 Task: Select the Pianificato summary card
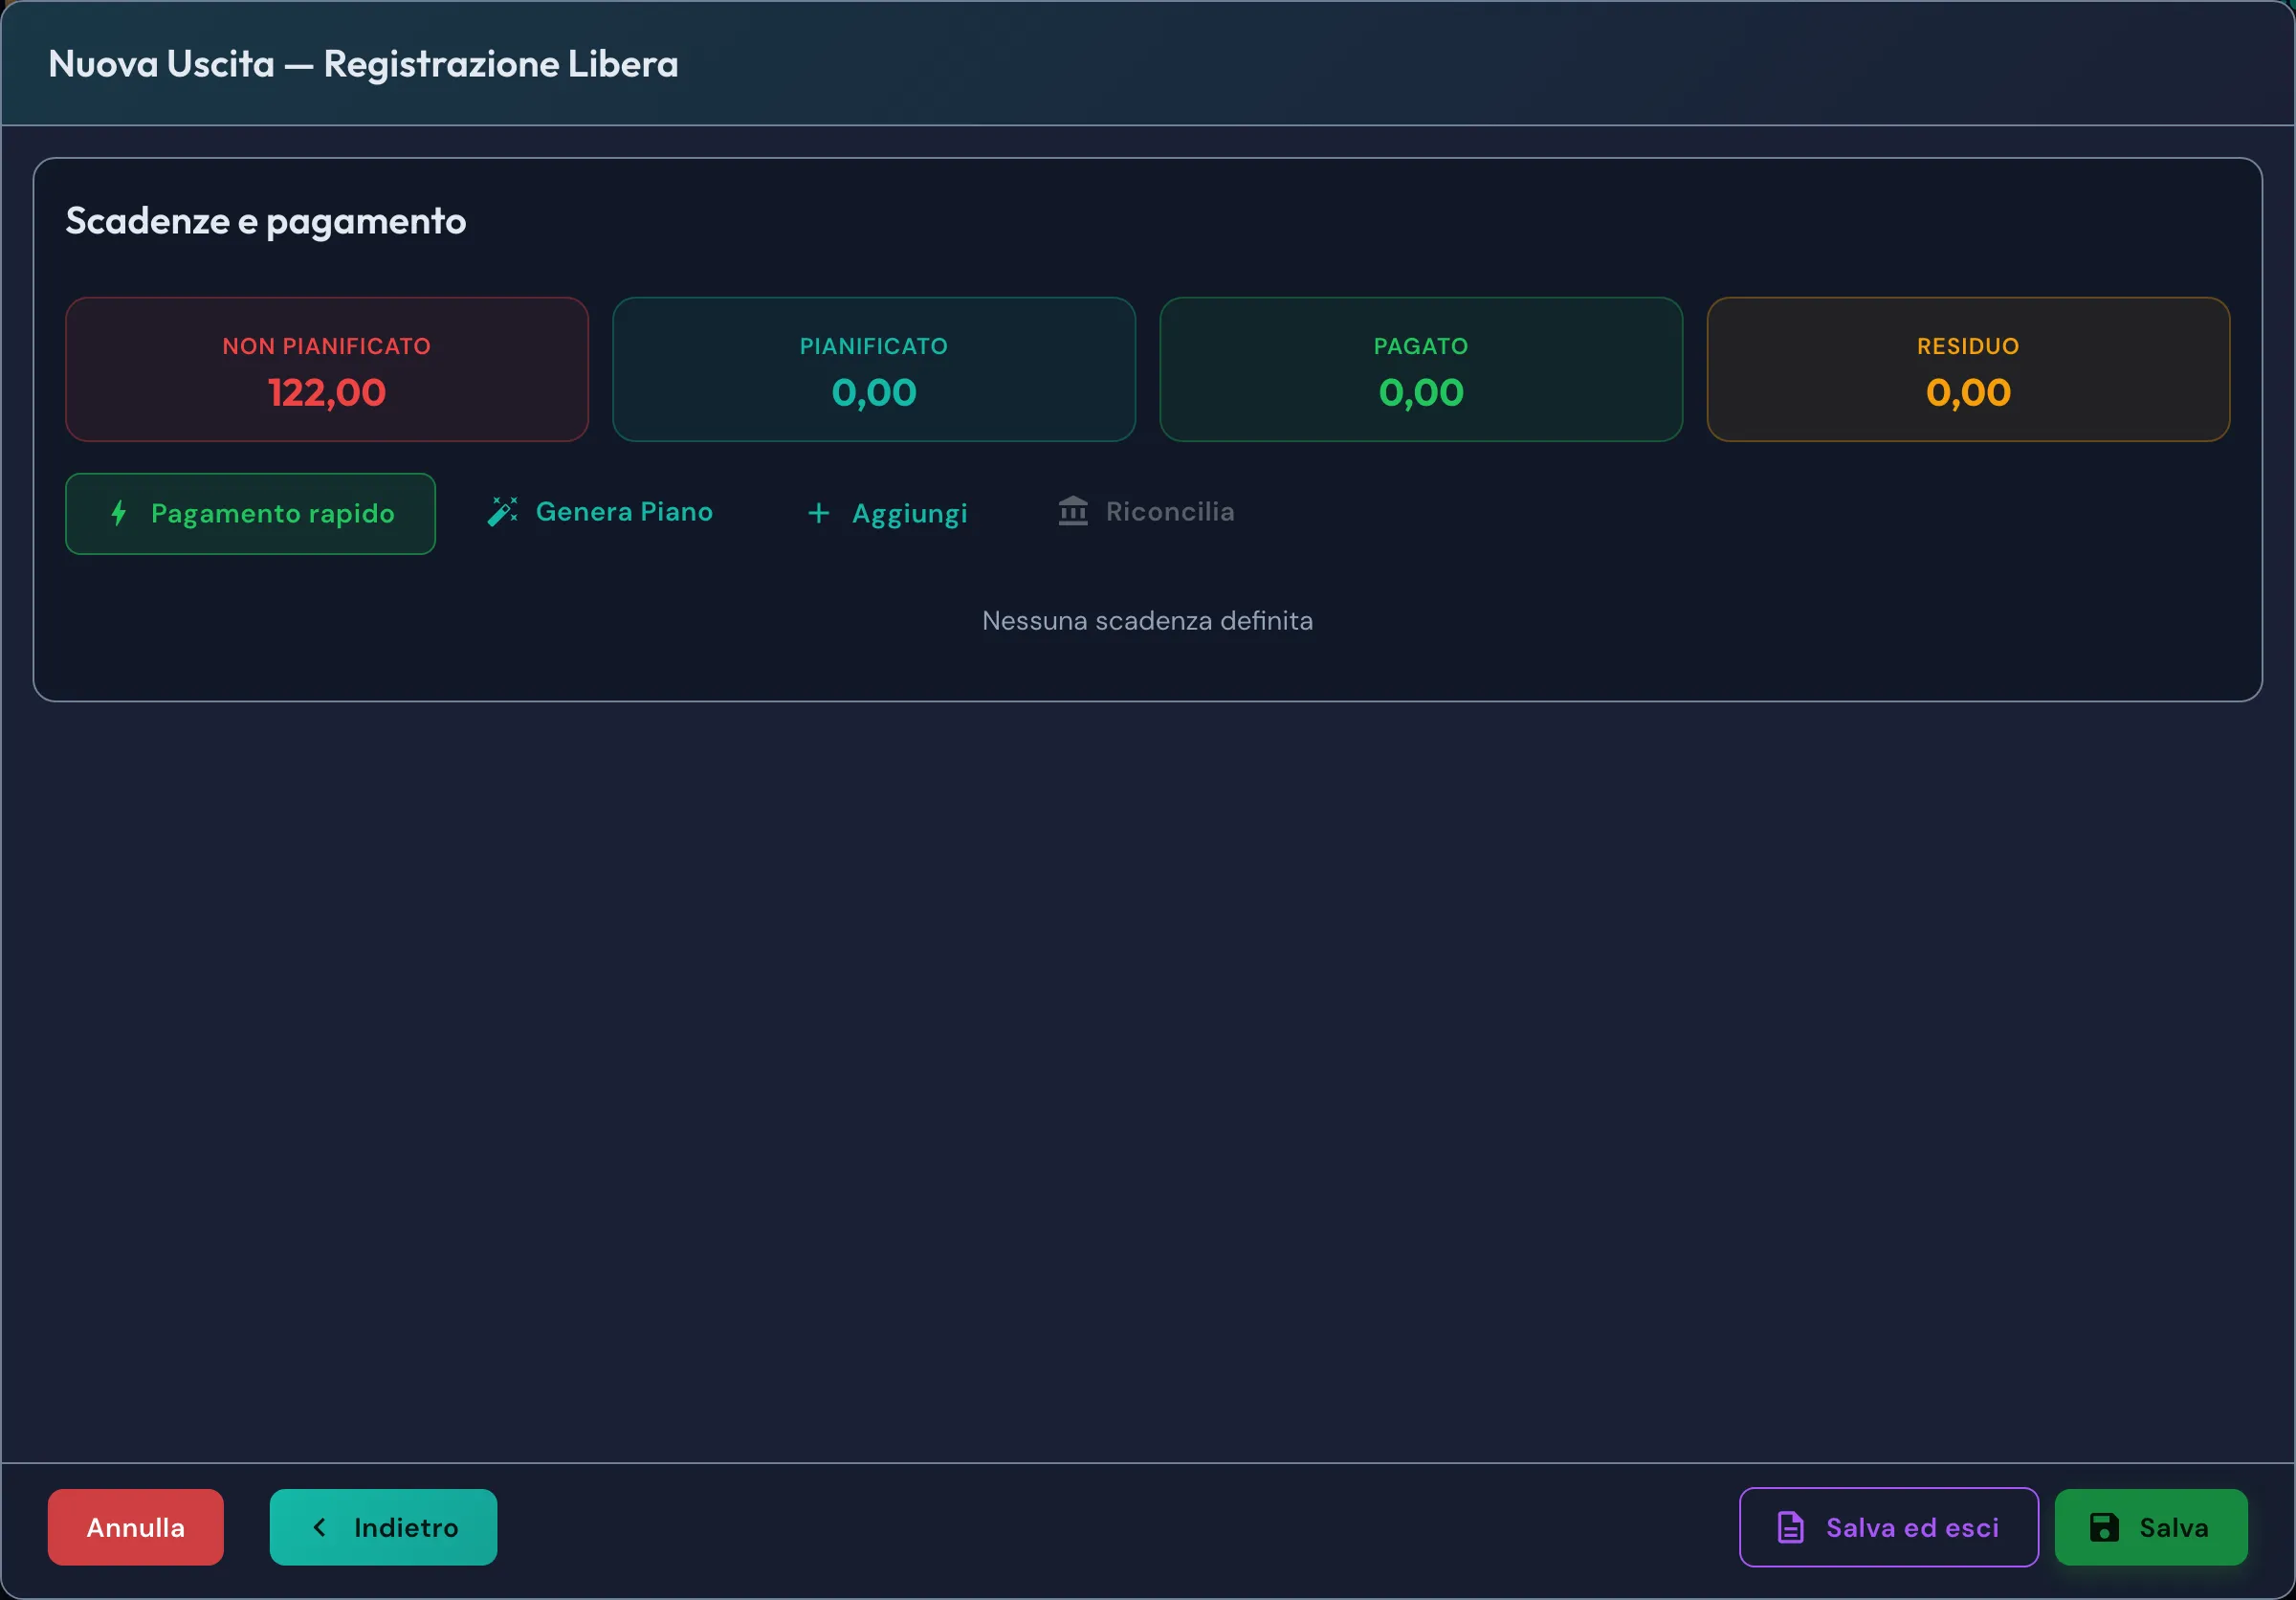click(874, 369)
